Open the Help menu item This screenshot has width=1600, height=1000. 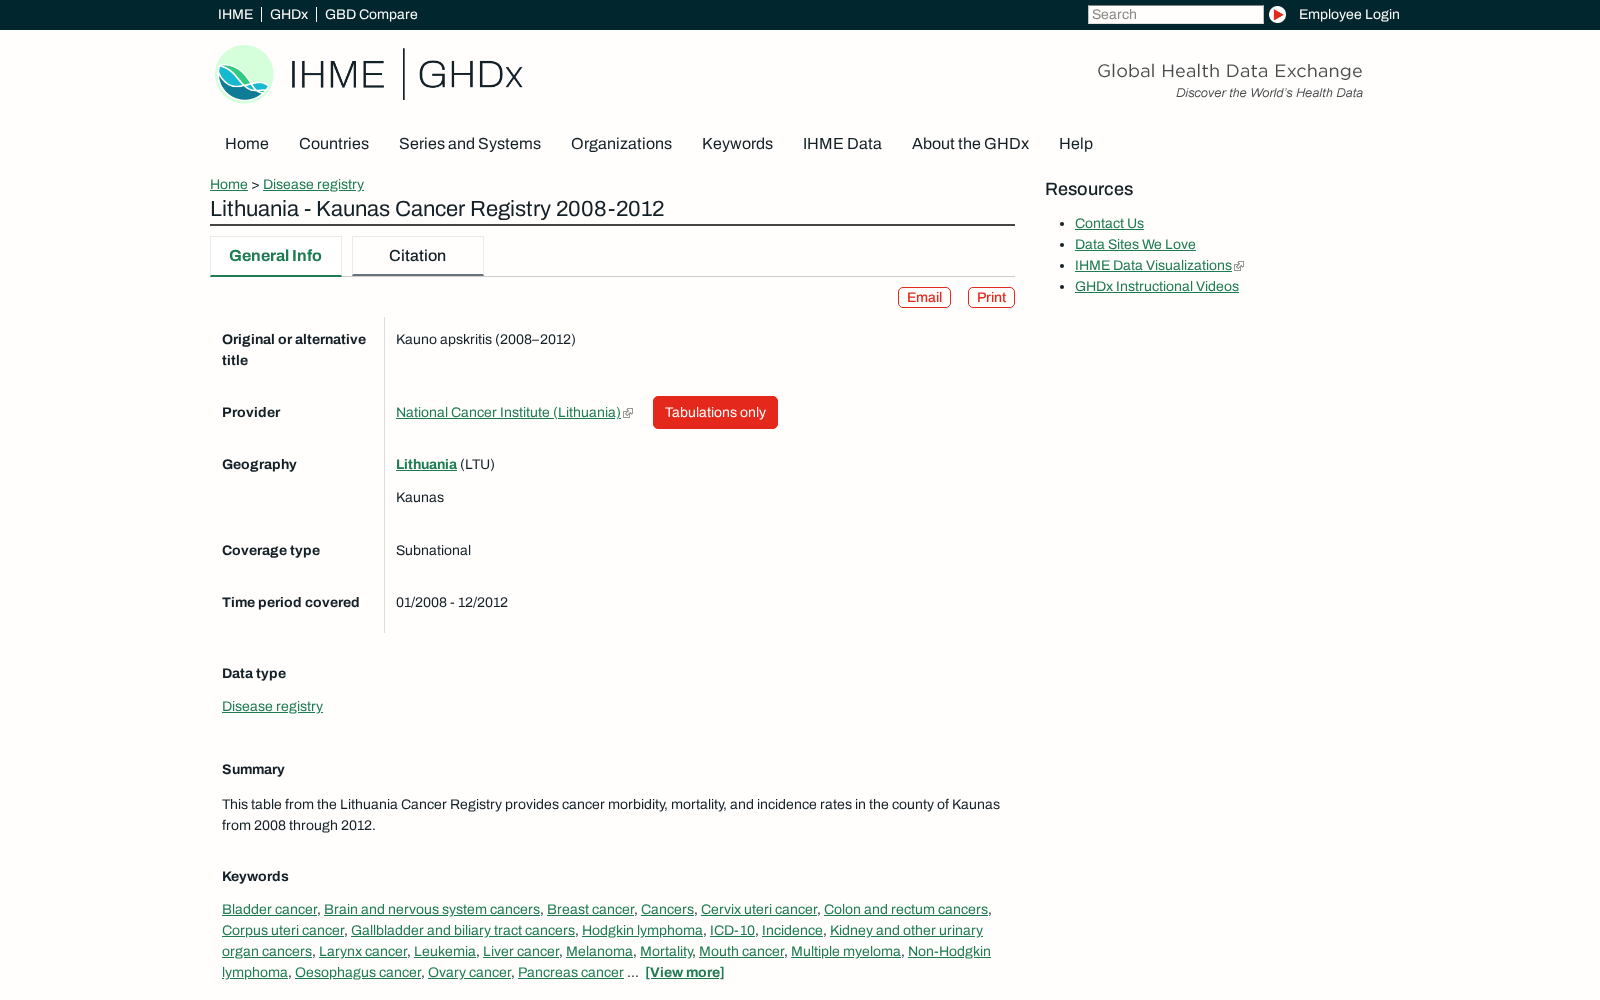pos(1076,144)
